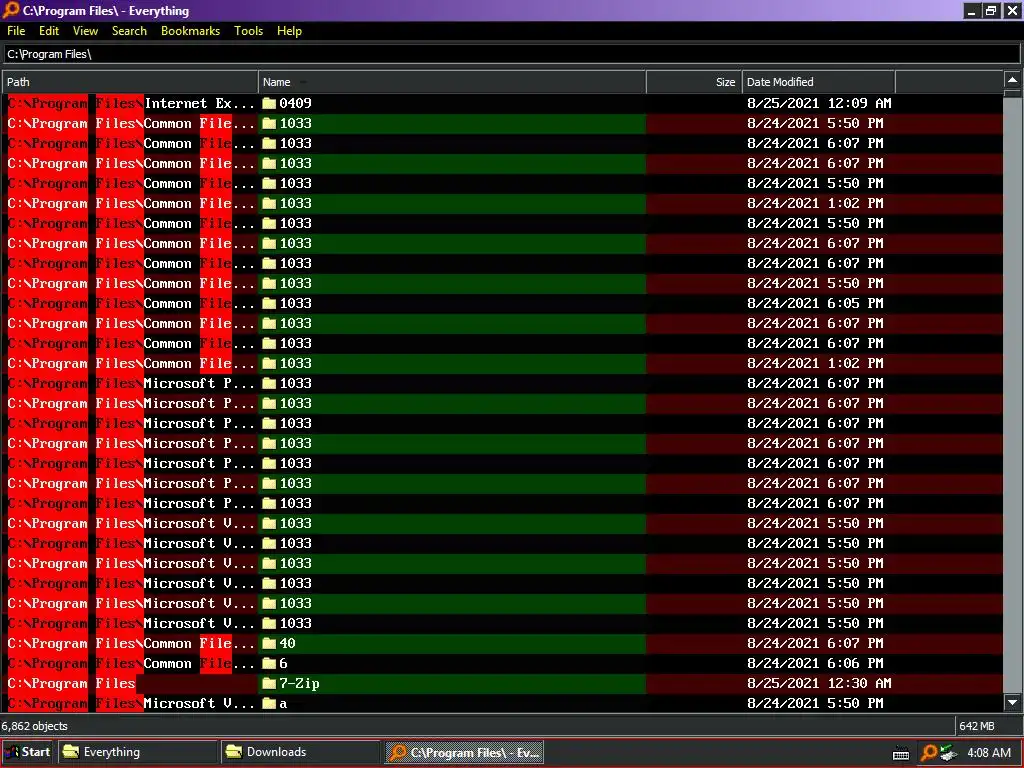
Task: Open the Start menu
Action: point(27,752)
